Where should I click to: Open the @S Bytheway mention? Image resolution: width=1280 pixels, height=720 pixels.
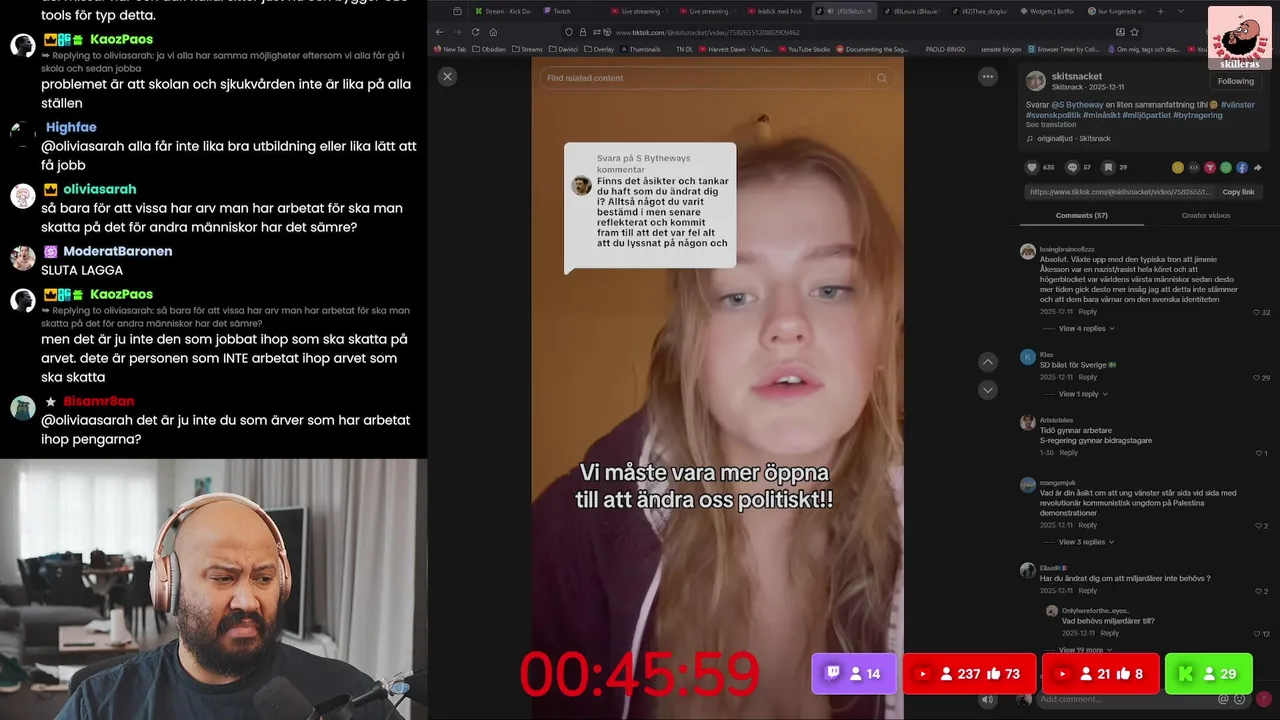click(1076, 104)
